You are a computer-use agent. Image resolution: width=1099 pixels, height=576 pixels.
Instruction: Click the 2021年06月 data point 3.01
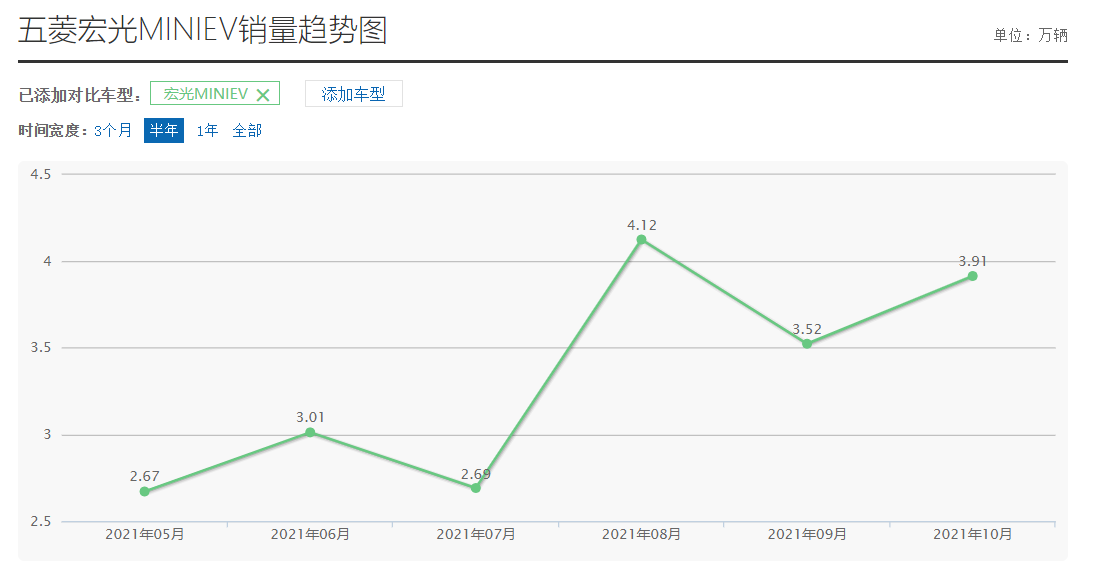310,432
